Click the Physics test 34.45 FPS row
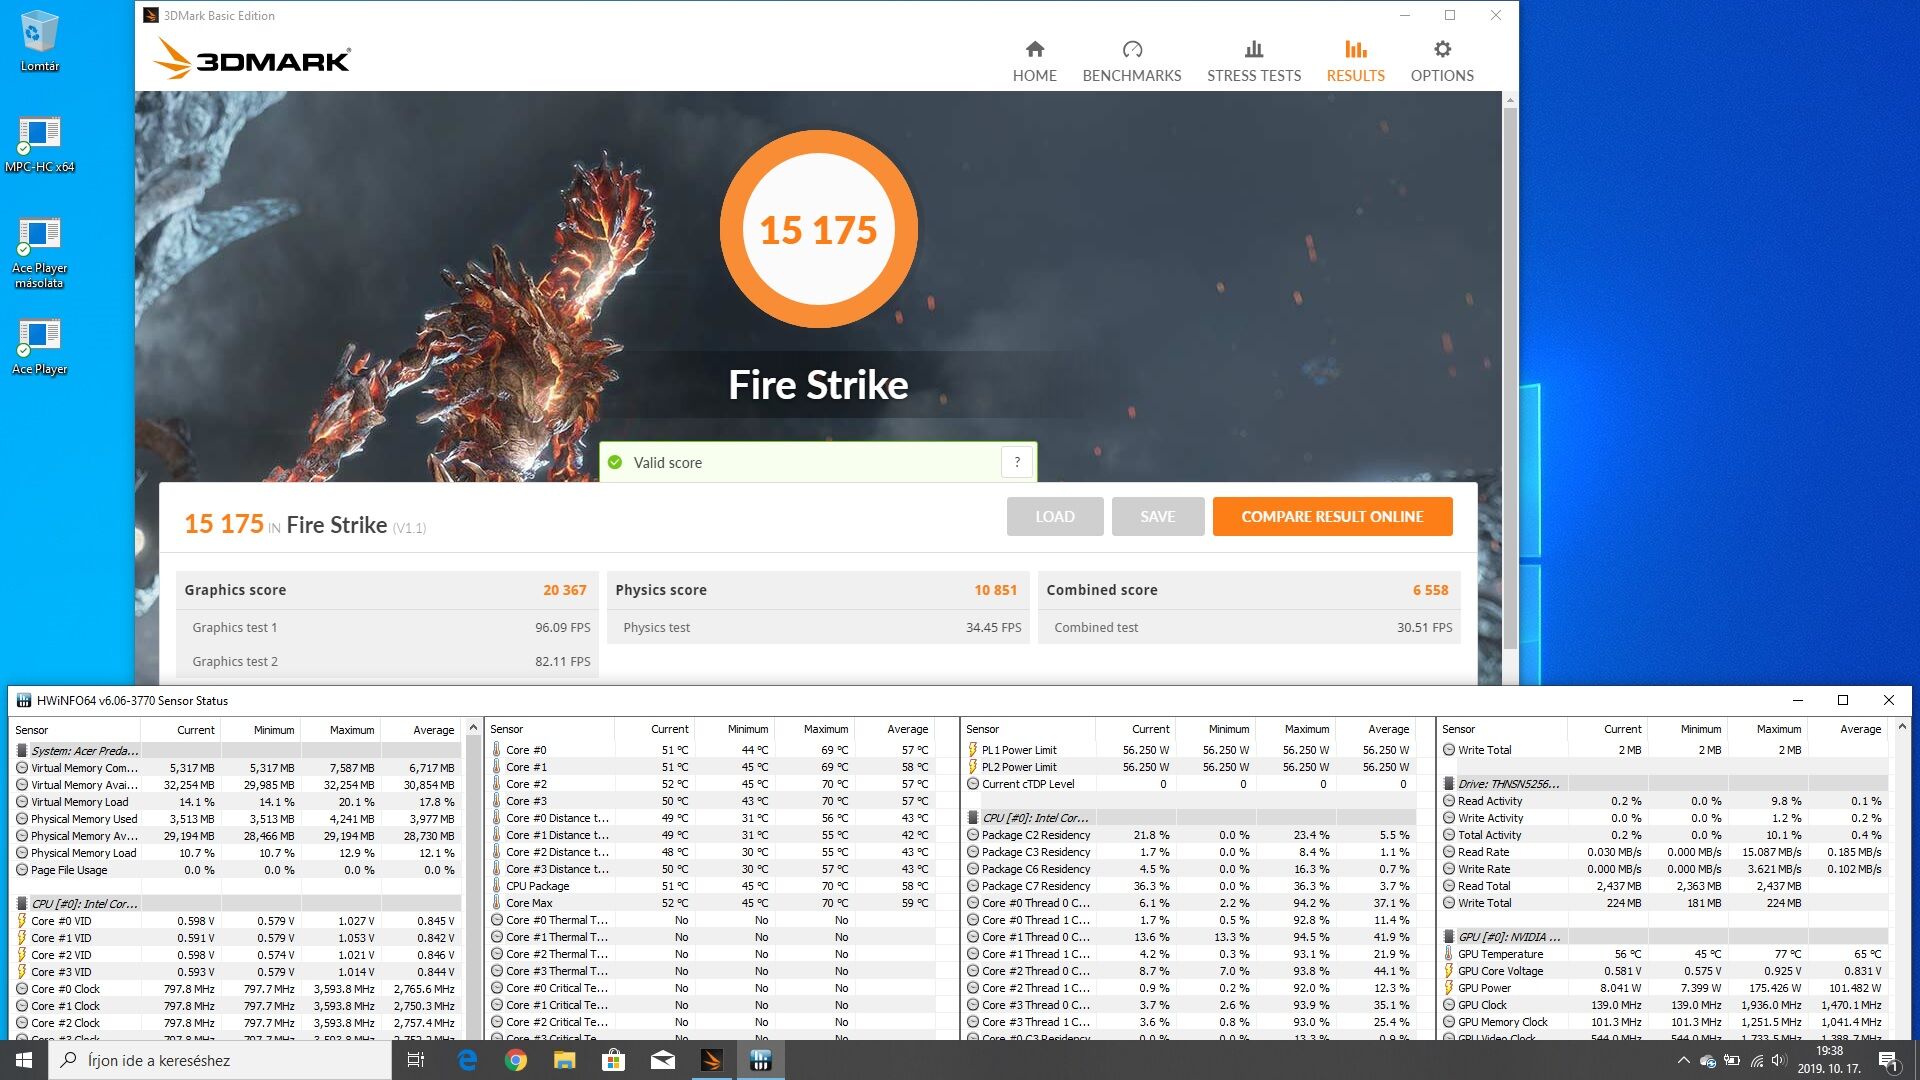1920x1080 pixels. pyautogui.click(x=817, y=627)
